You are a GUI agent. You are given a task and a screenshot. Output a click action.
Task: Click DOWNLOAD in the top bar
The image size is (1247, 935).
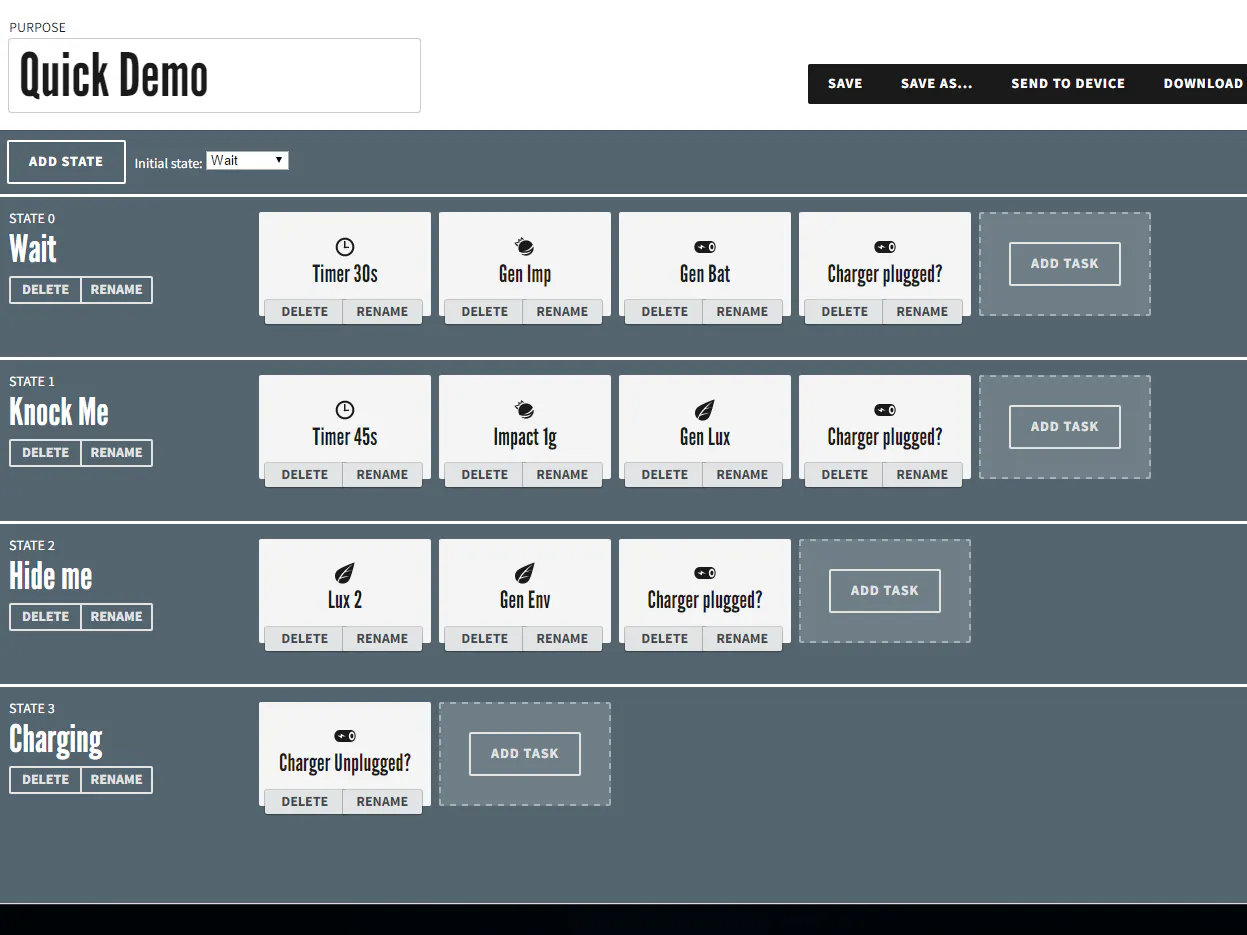(1203, 83)
